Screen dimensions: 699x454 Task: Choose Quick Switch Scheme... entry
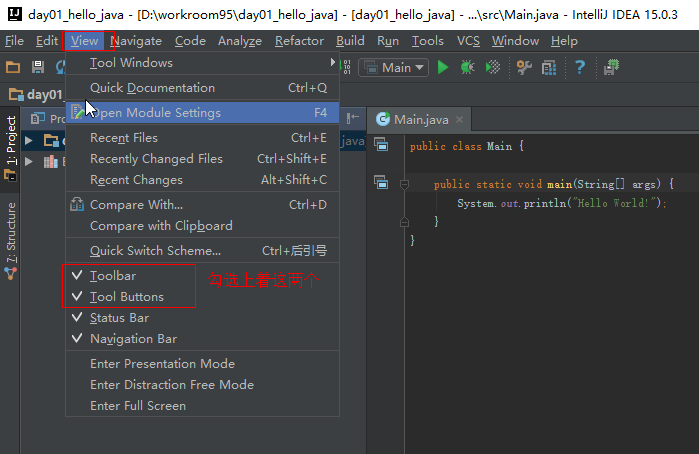click(202, 251)
